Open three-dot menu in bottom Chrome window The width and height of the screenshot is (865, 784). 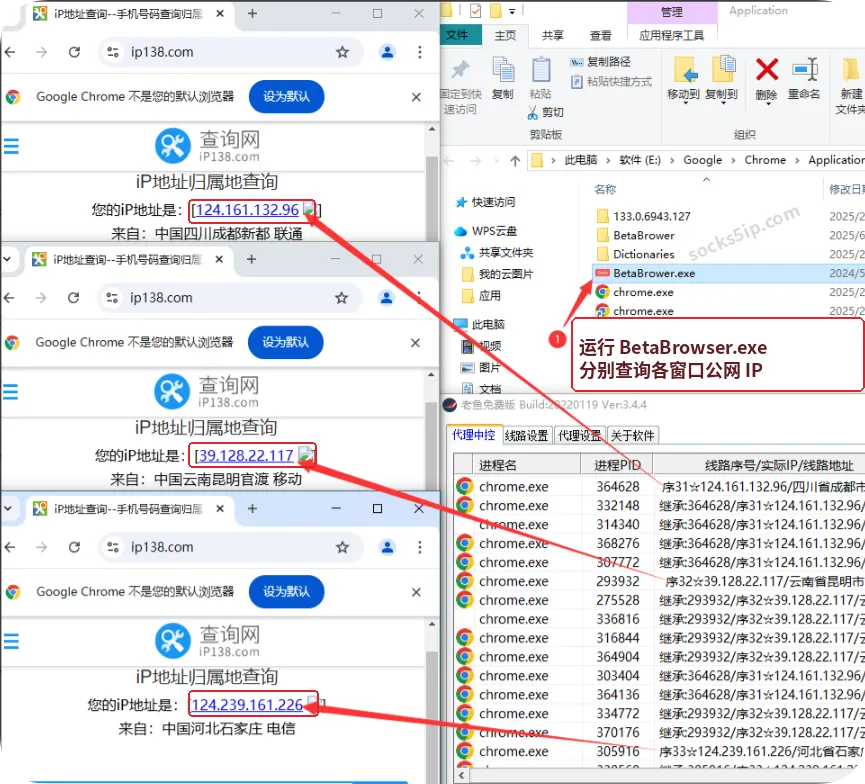click(420, 547)
